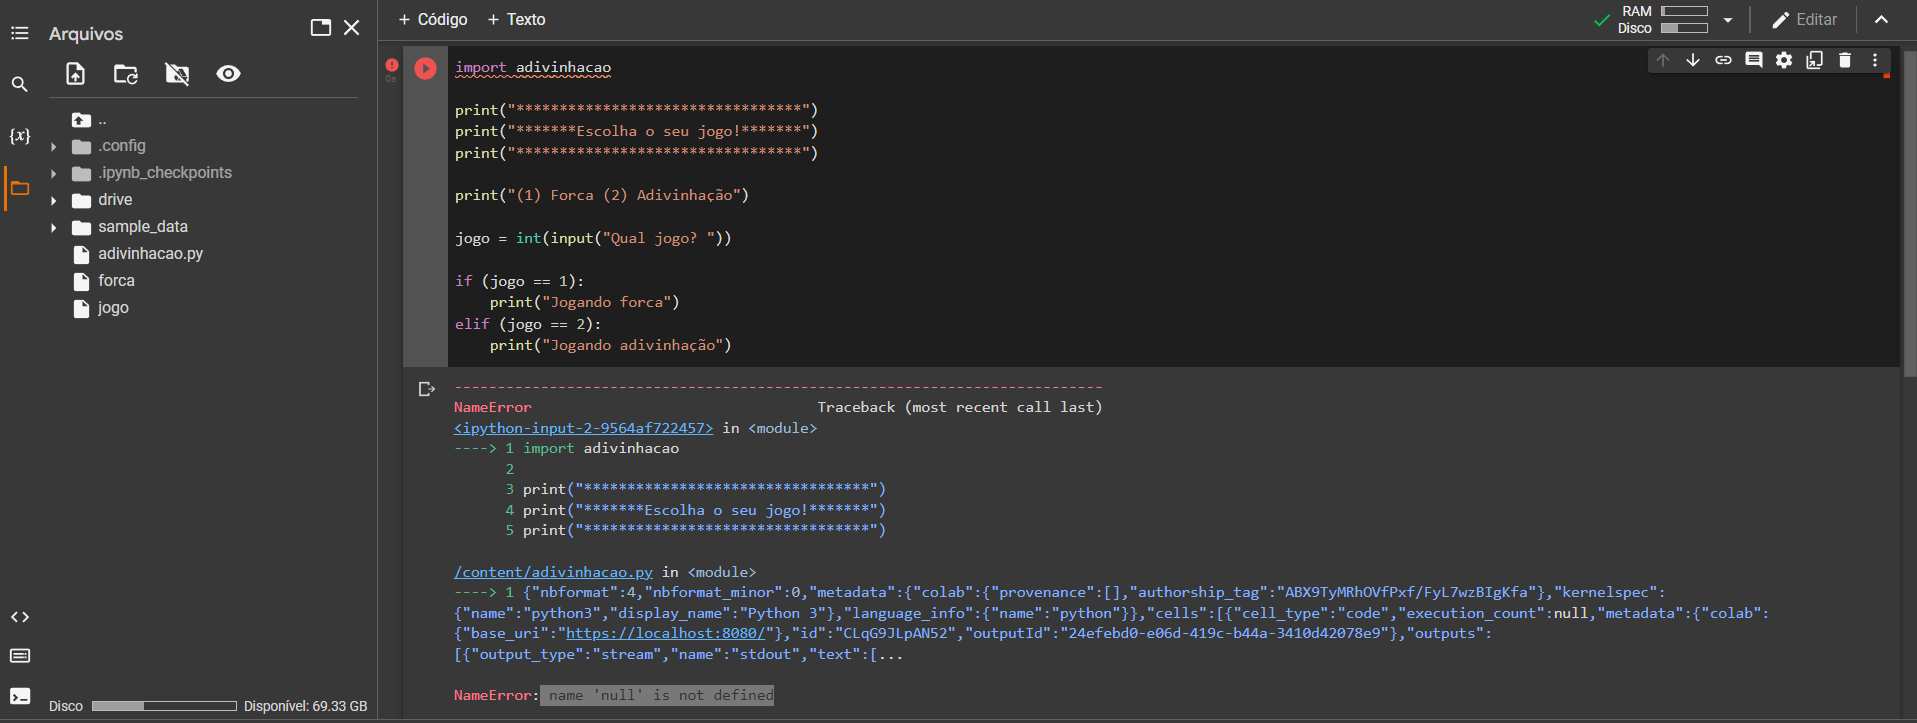Add a code cell with + Código
1917x723 pixels.
pos(433,20)
